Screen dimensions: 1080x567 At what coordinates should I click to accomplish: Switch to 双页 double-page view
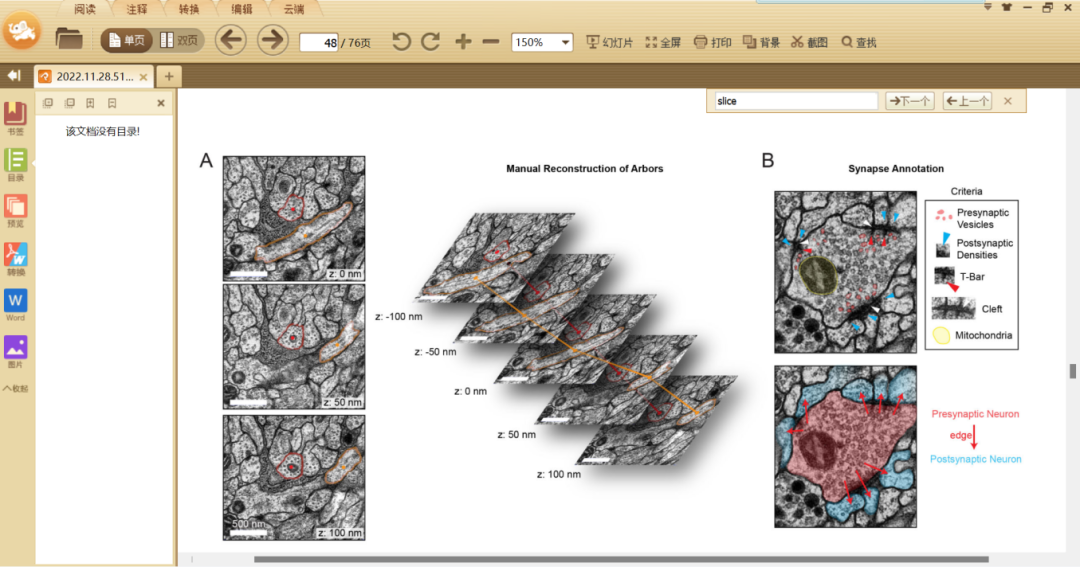pyautogui.click(x=179, y=41)
